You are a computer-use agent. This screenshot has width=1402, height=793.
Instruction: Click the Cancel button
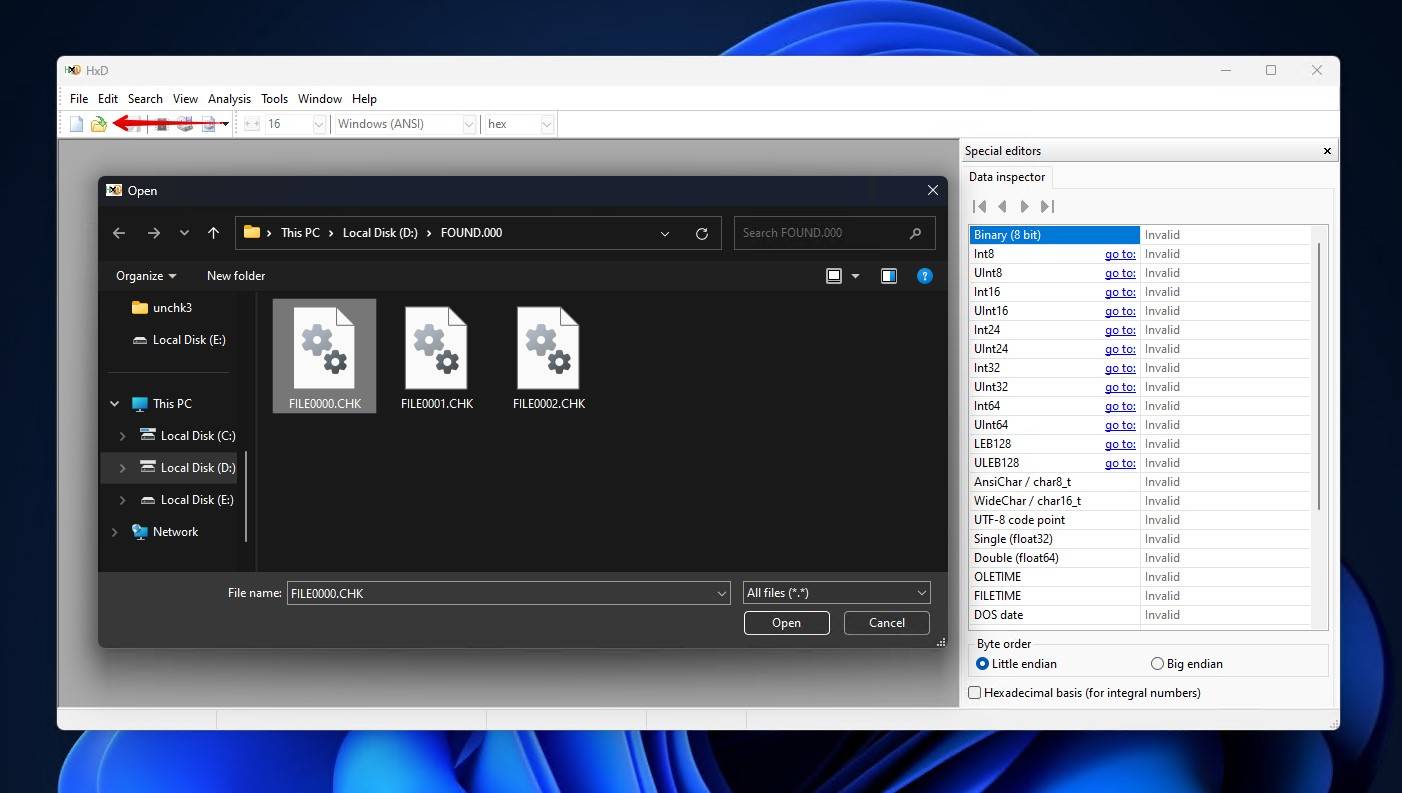click(x=887, y=623)
